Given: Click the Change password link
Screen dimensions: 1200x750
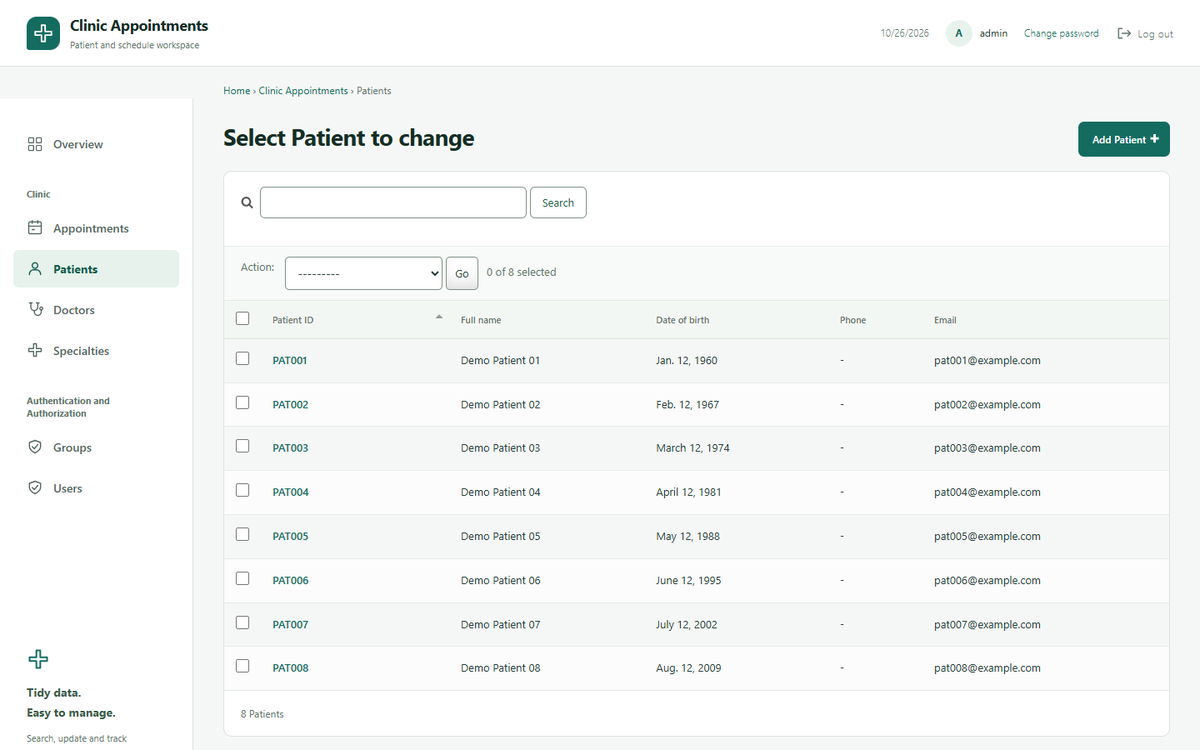Looking at the screenshot, I should (x=1061, y=33).
